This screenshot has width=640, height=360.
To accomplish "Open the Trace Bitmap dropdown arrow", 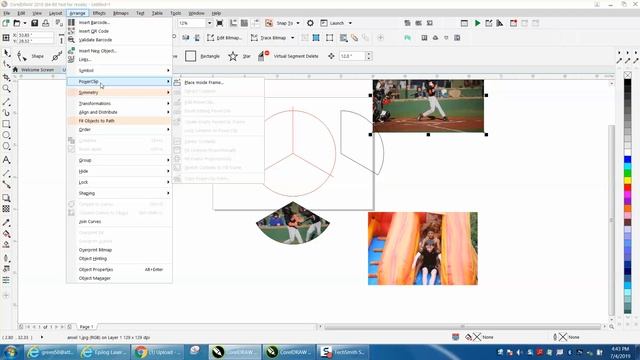I will 292,38.
